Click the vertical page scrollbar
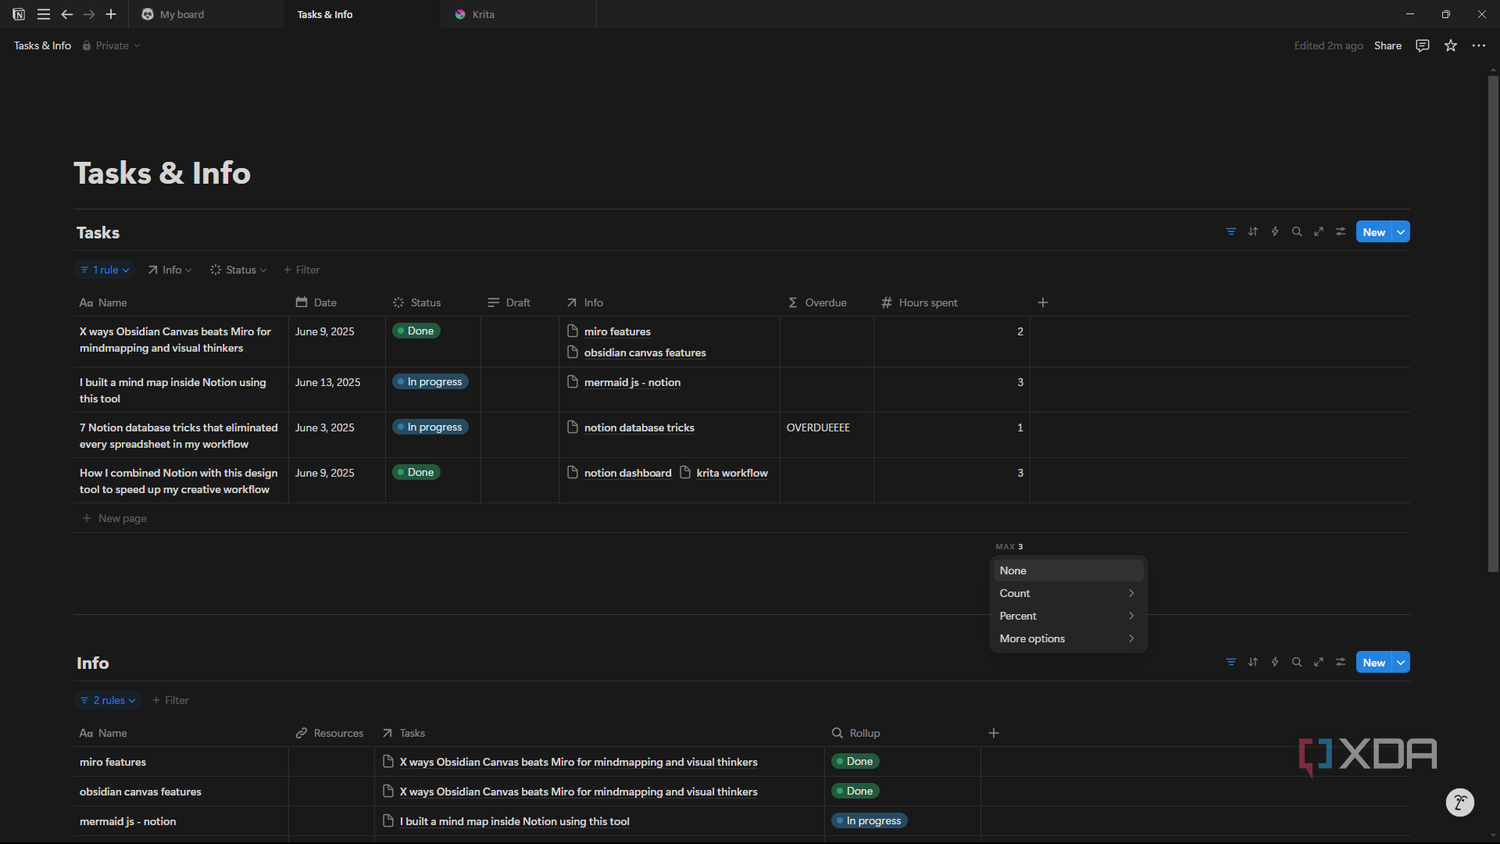 (x=1493, y=323)
